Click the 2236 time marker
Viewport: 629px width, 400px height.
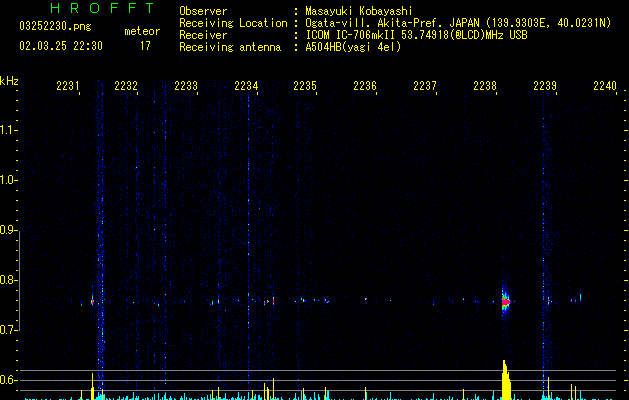[365, 86]
